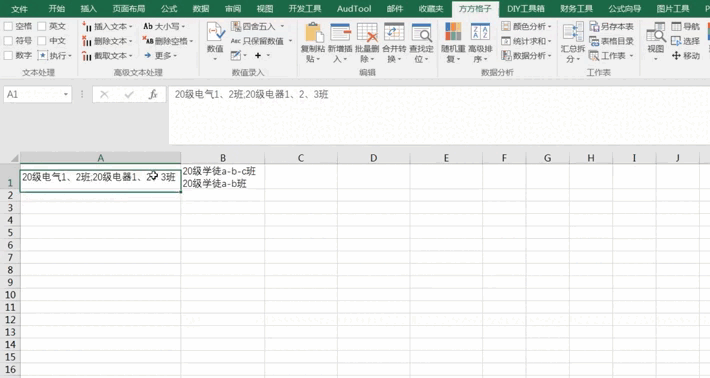Switch to the 数据 tab
This screenshot has height=378, width=710.
[x=201, y=9]
